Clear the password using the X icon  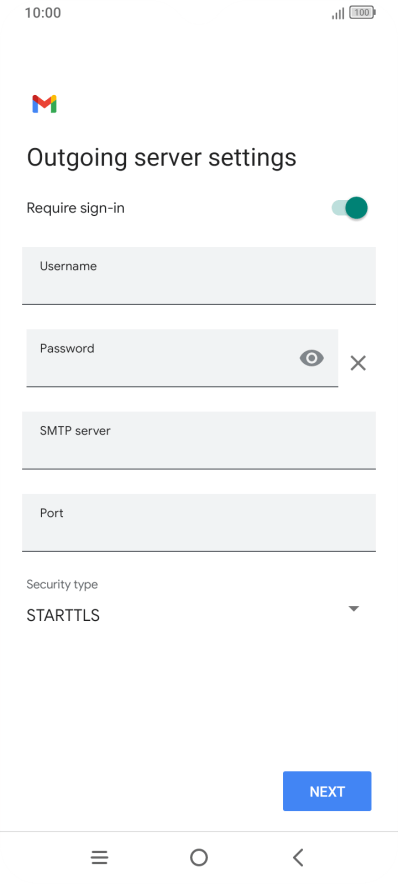(358, 363)
